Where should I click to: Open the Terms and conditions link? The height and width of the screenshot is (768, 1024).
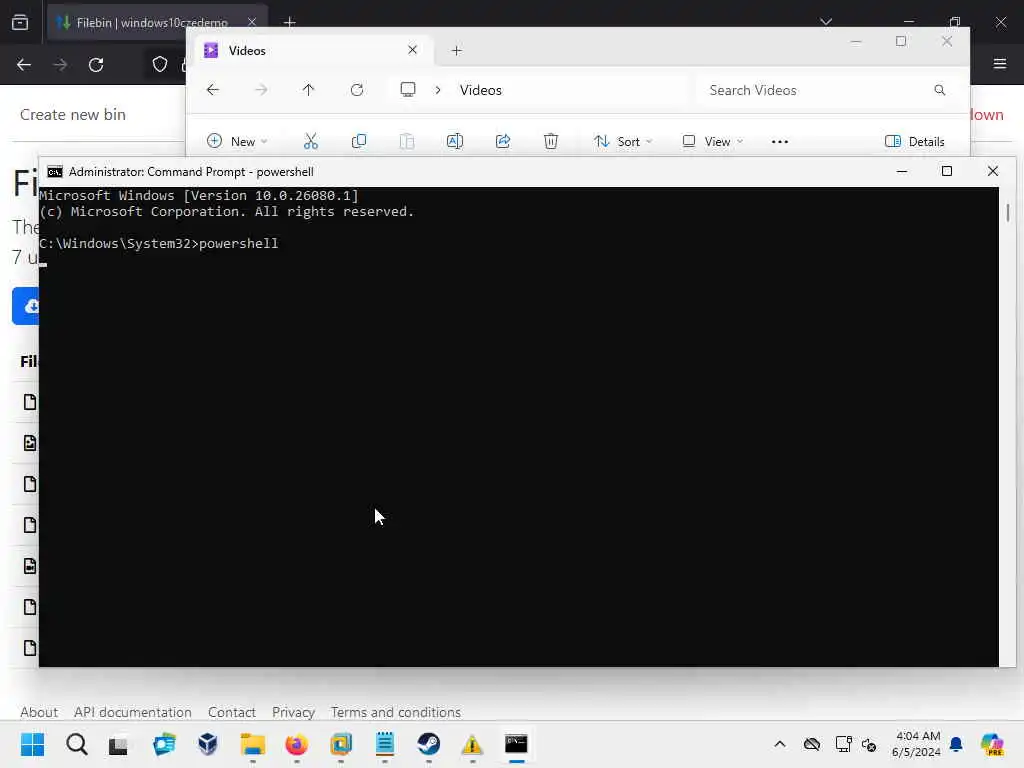pyautogui.click(x=395, y=712)
